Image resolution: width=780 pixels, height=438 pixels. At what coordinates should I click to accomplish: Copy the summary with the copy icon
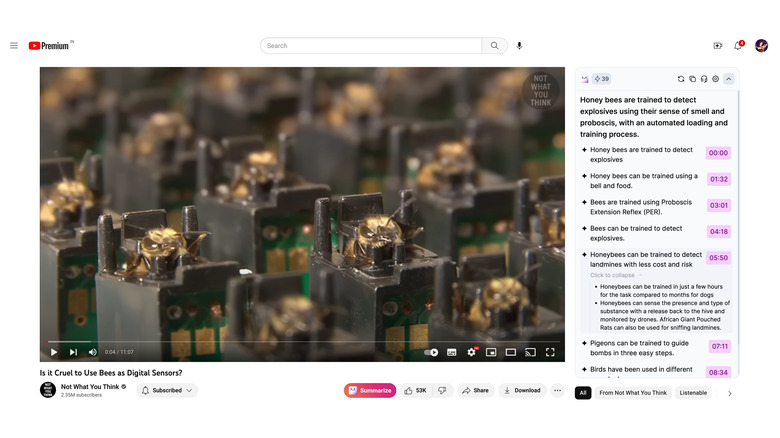tap(692, 79)
